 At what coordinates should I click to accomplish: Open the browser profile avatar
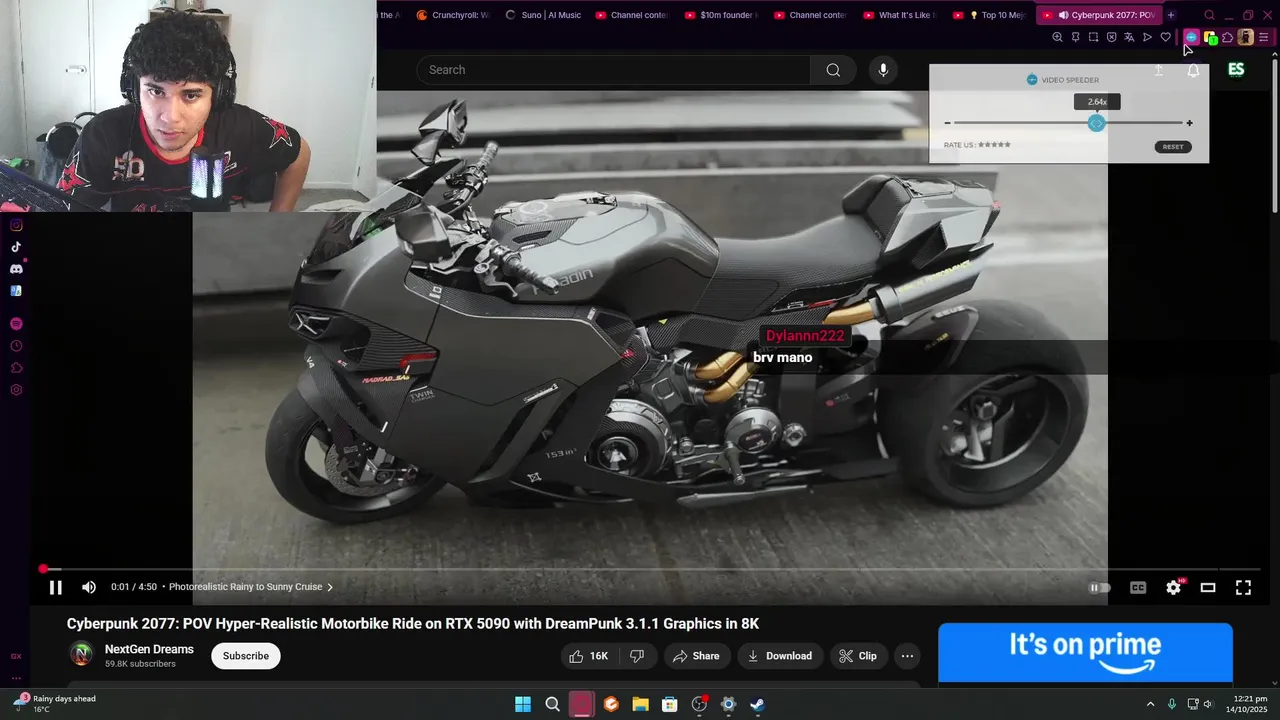pos(1245,37)
